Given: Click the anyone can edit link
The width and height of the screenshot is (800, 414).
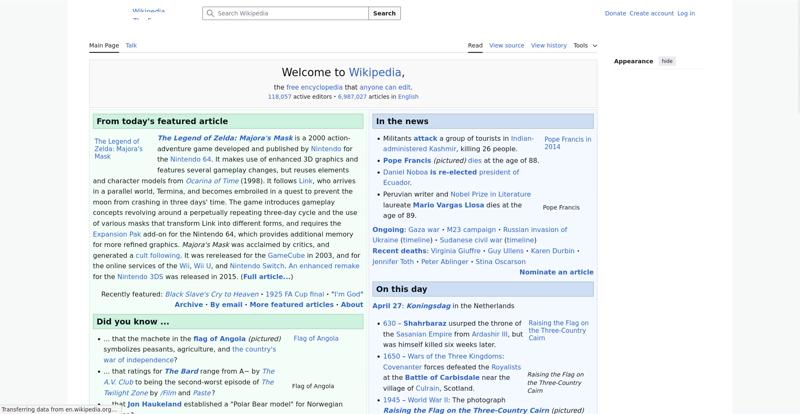Looking at the screenshot, I should pyautogui.click(x=385, y=87).
